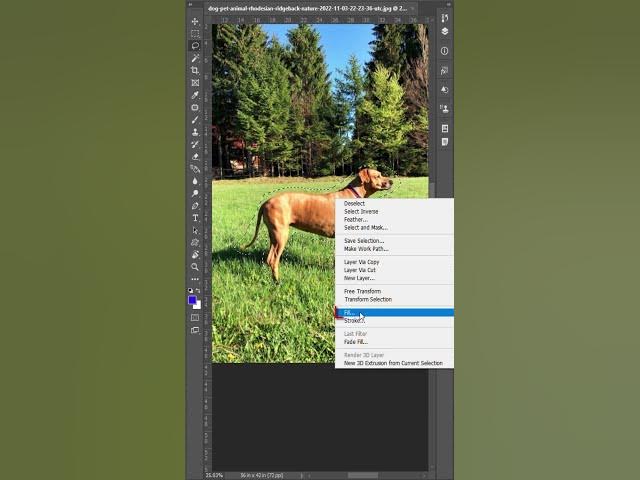Swap foreground and background colors
Screen dimensions: 640x480
pyautogui.click(x=198, y=290)
